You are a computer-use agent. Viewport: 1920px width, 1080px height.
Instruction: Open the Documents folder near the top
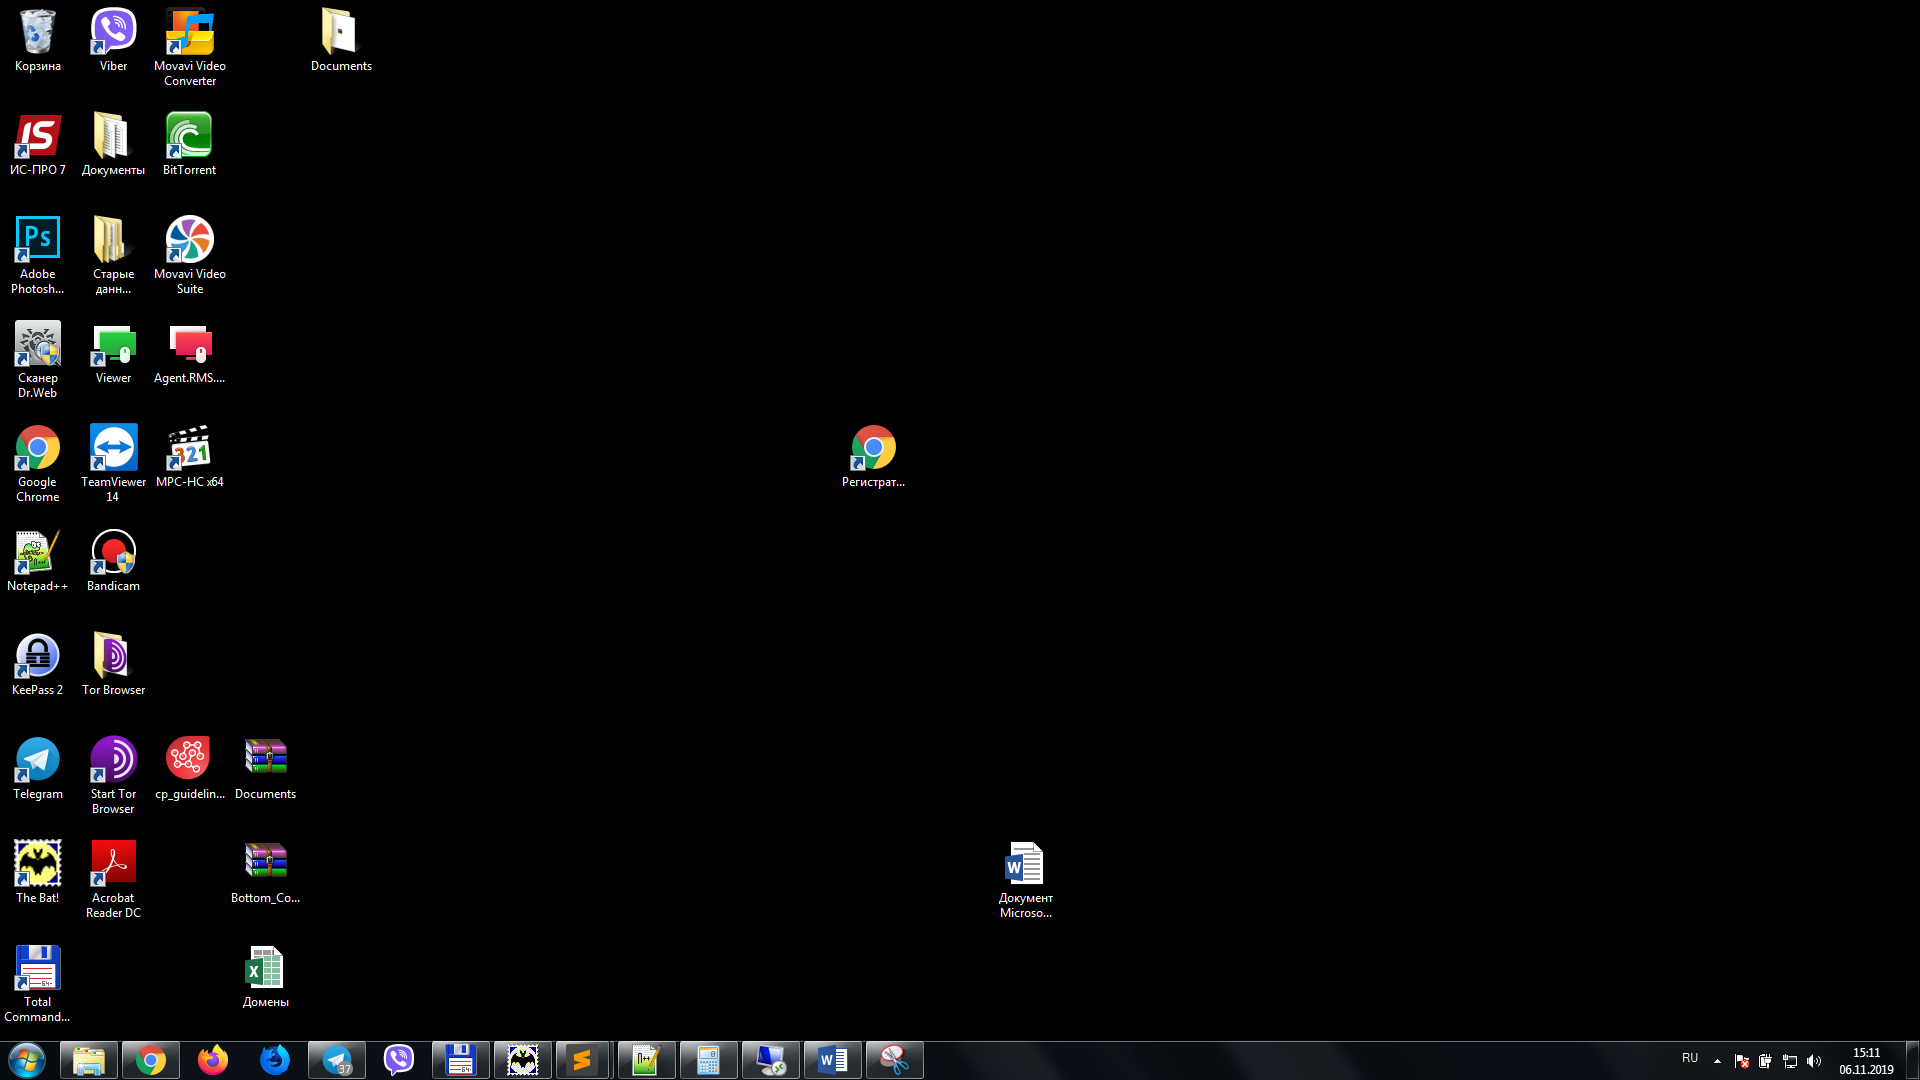point(341,40)
